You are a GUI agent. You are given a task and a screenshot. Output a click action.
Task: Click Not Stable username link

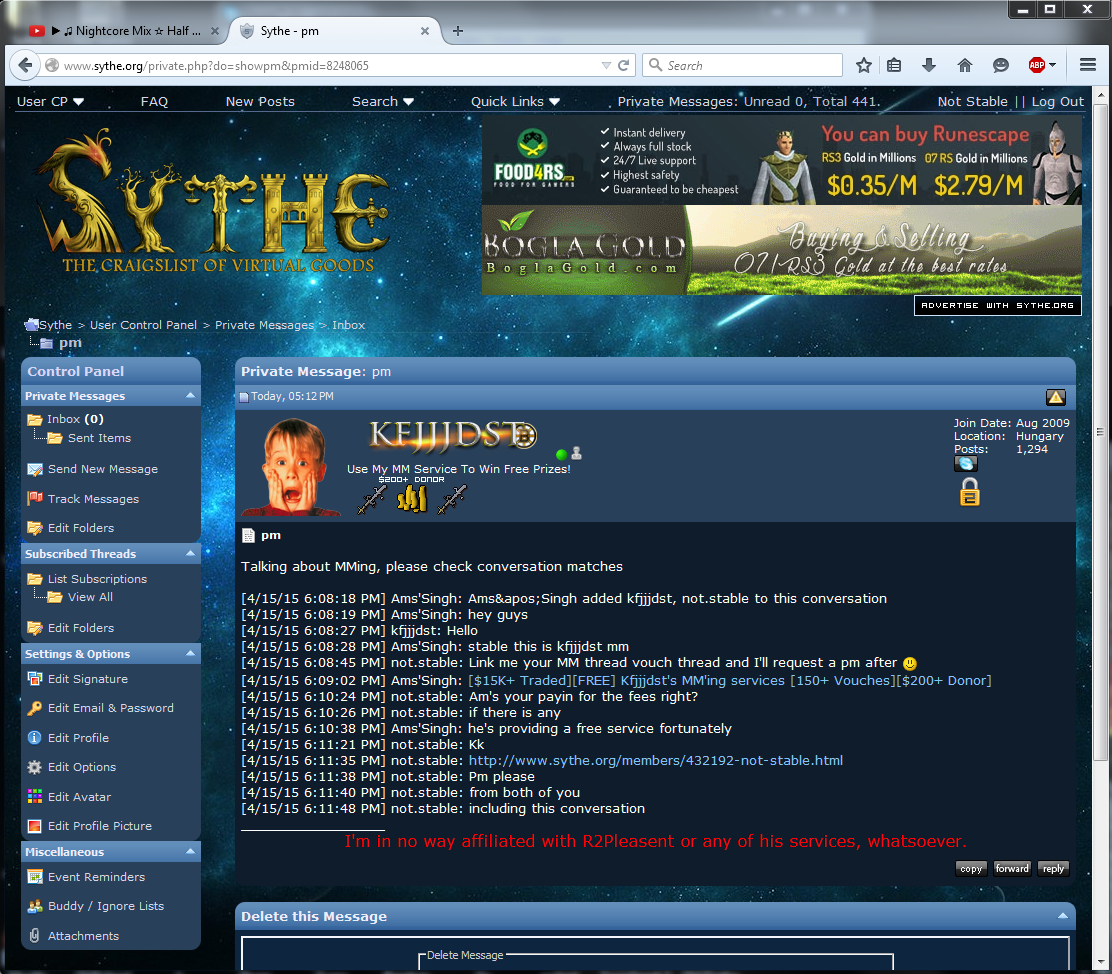click(x=972, y=101)
